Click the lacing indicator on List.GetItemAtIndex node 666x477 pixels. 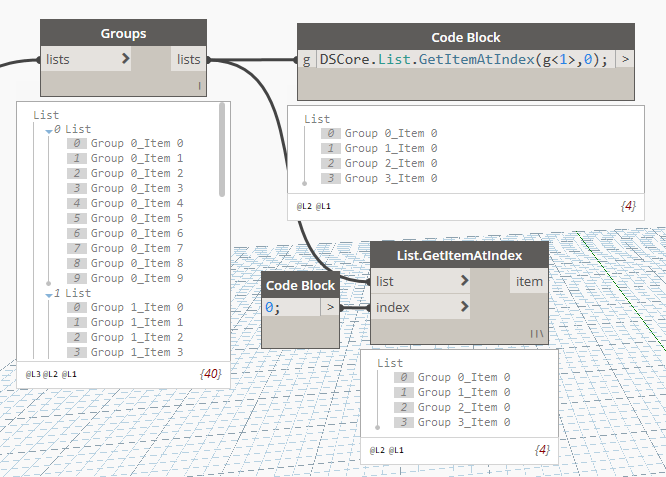[538, 333]
